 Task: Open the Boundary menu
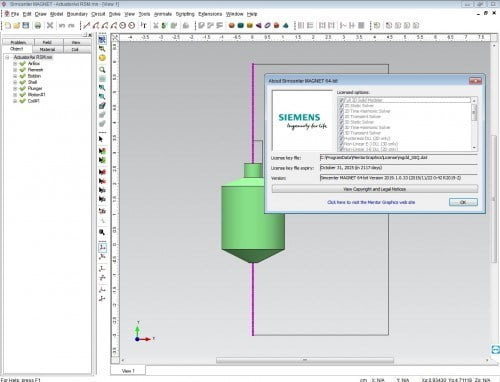77,14
